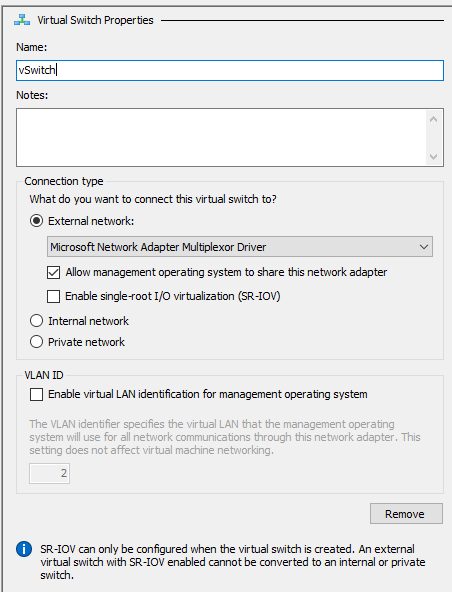
Task: Click the Notes scrollbar up arrow
Action: (433, 120)
